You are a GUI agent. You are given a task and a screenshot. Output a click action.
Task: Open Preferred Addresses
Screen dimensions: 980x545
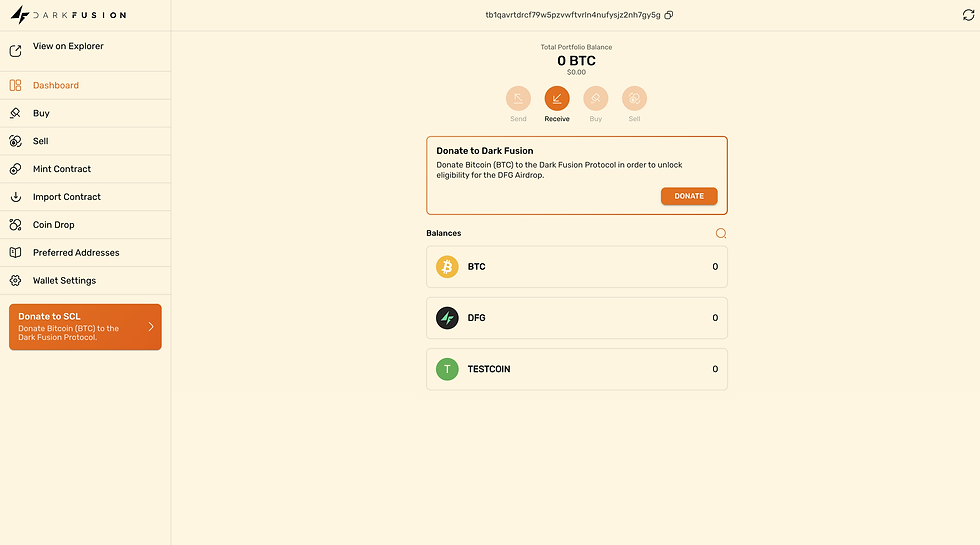[x=76, y=253]
